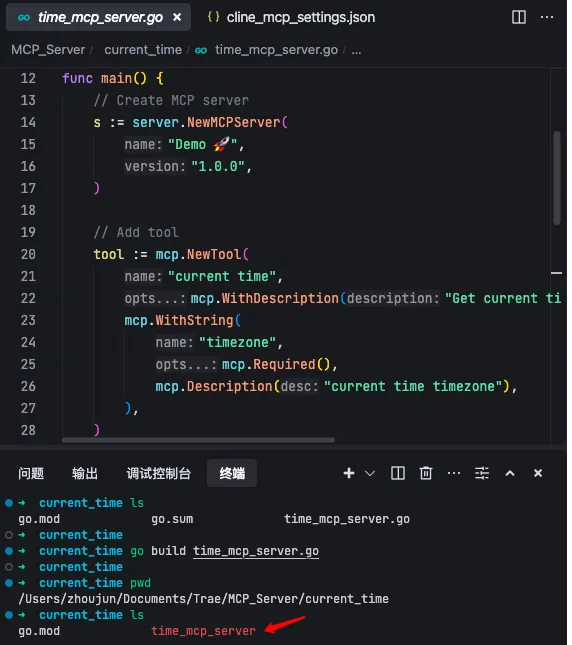
Task: Open the 调试控制台 debug console tab
Action: click(x=158, y=473)
